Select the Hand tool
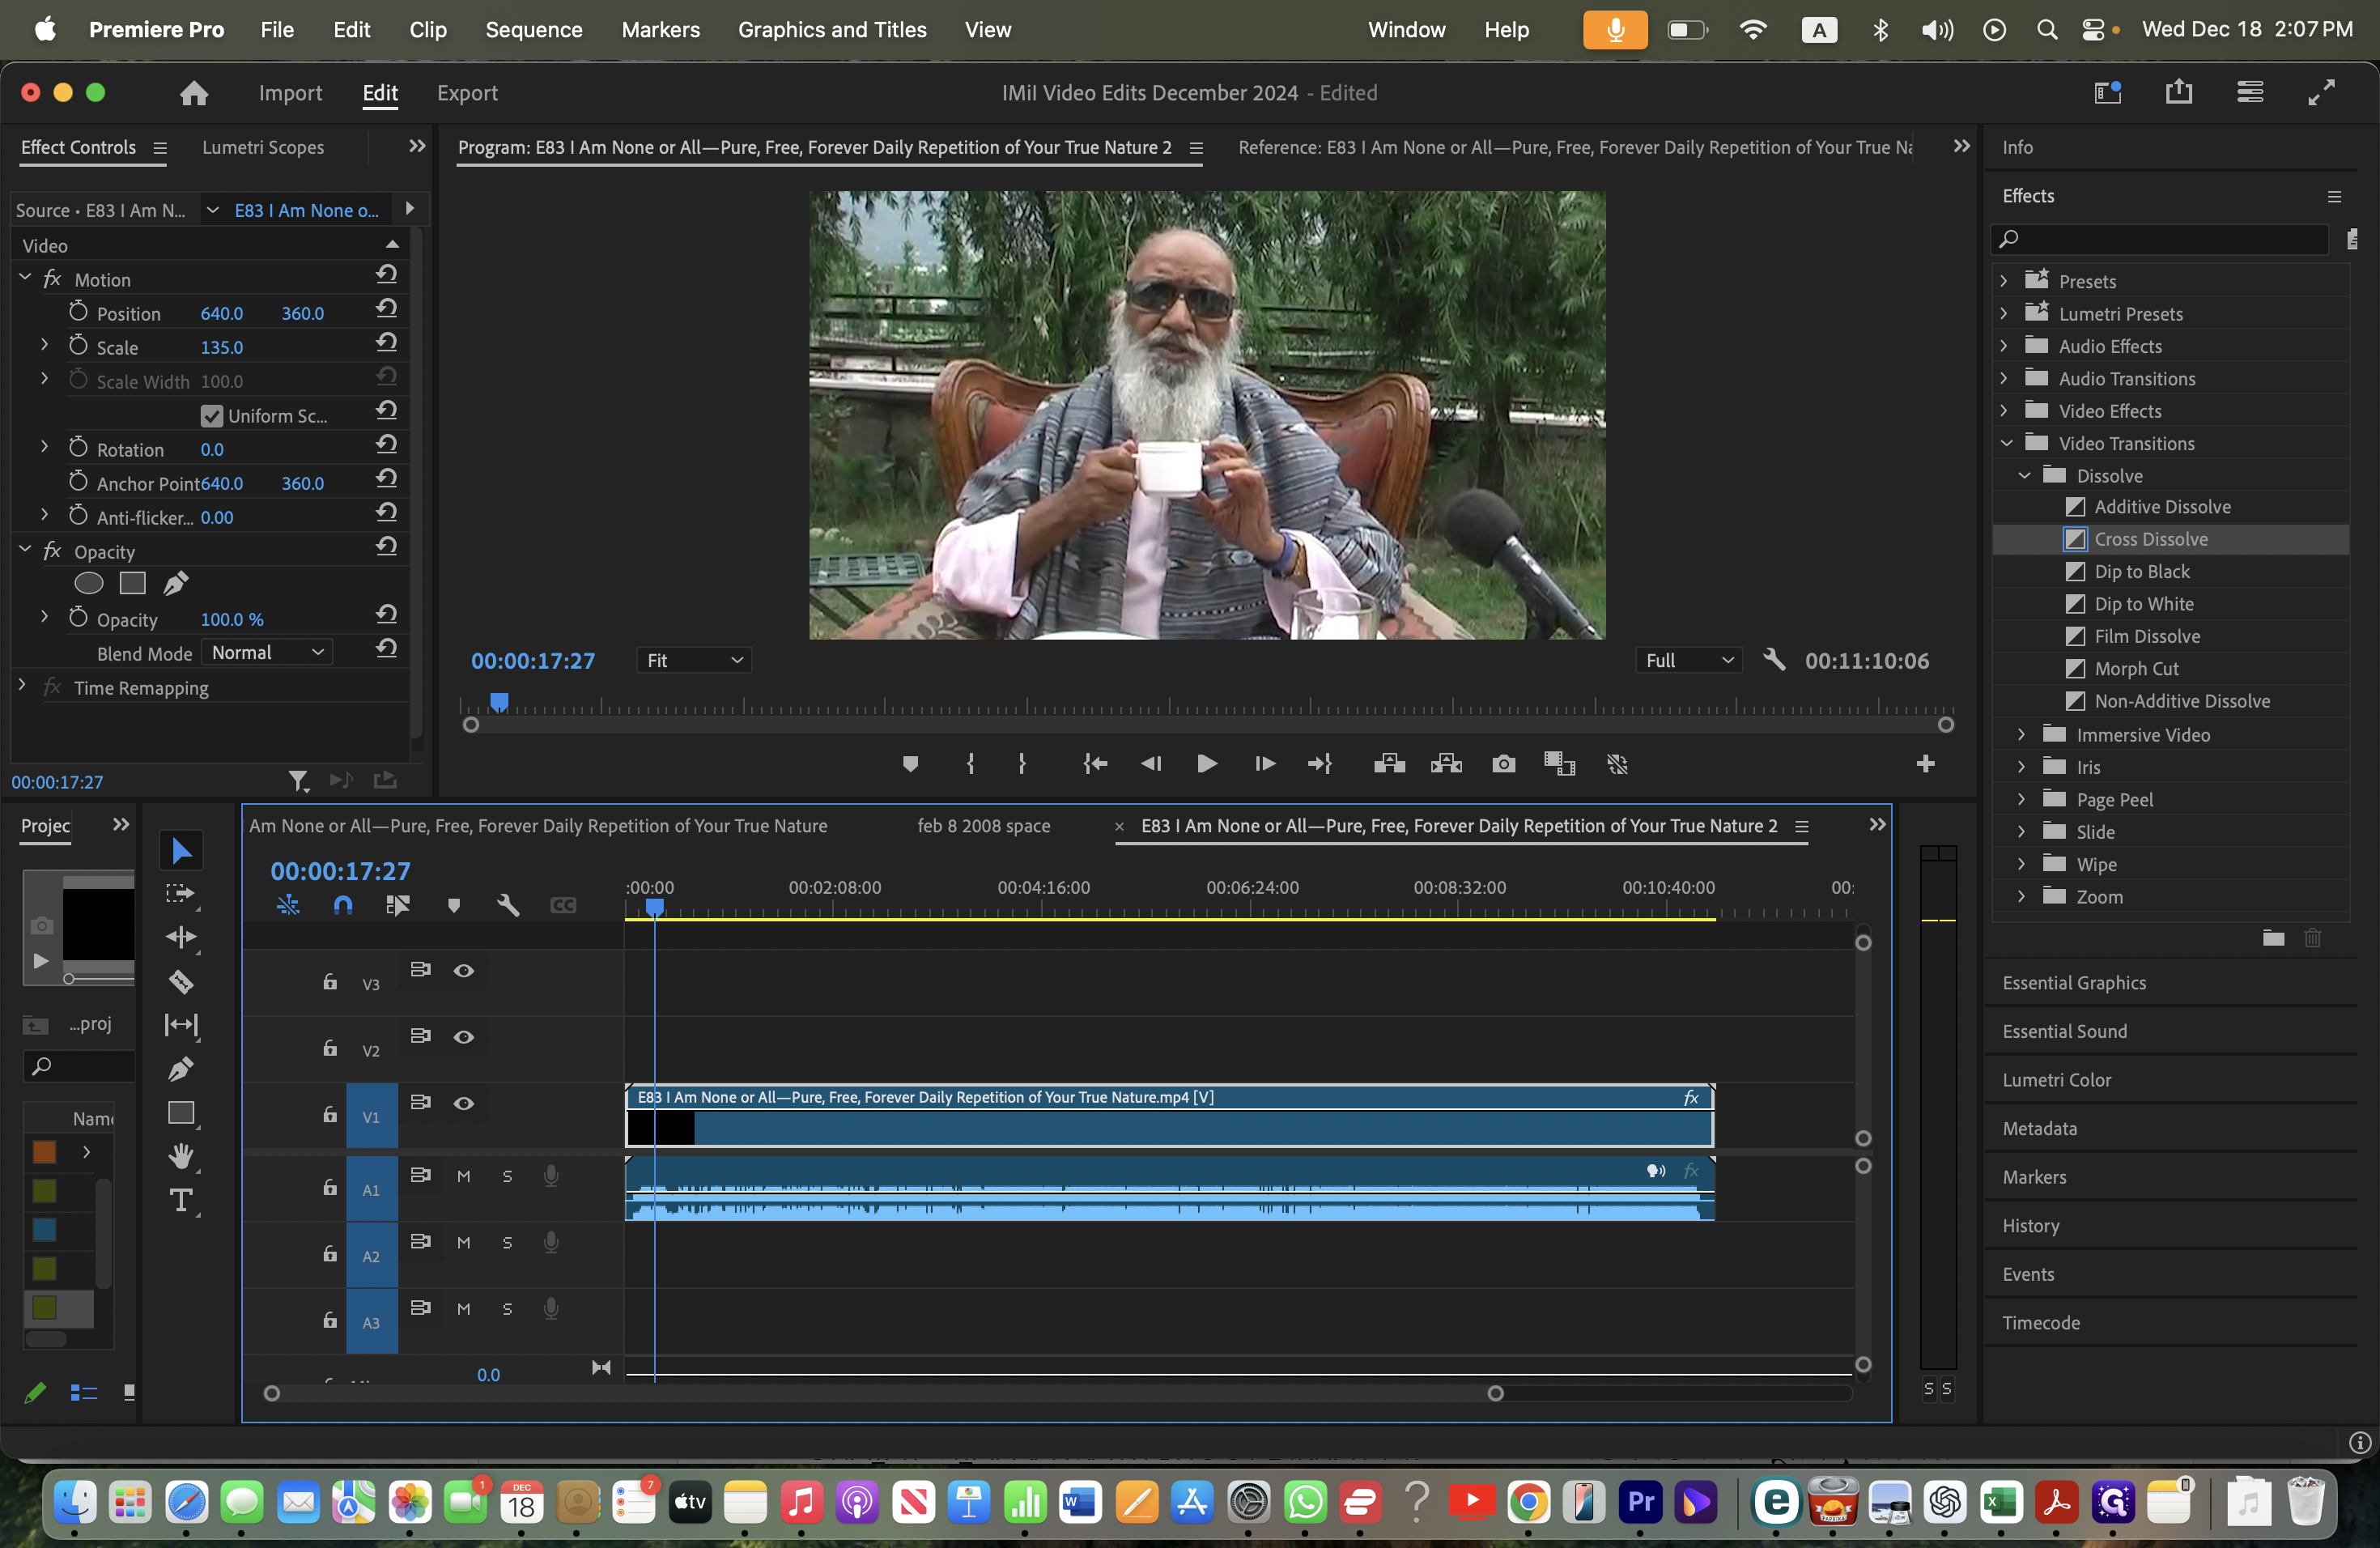This screenshot has height=1548, width=2380. [x=181, y=1156]
